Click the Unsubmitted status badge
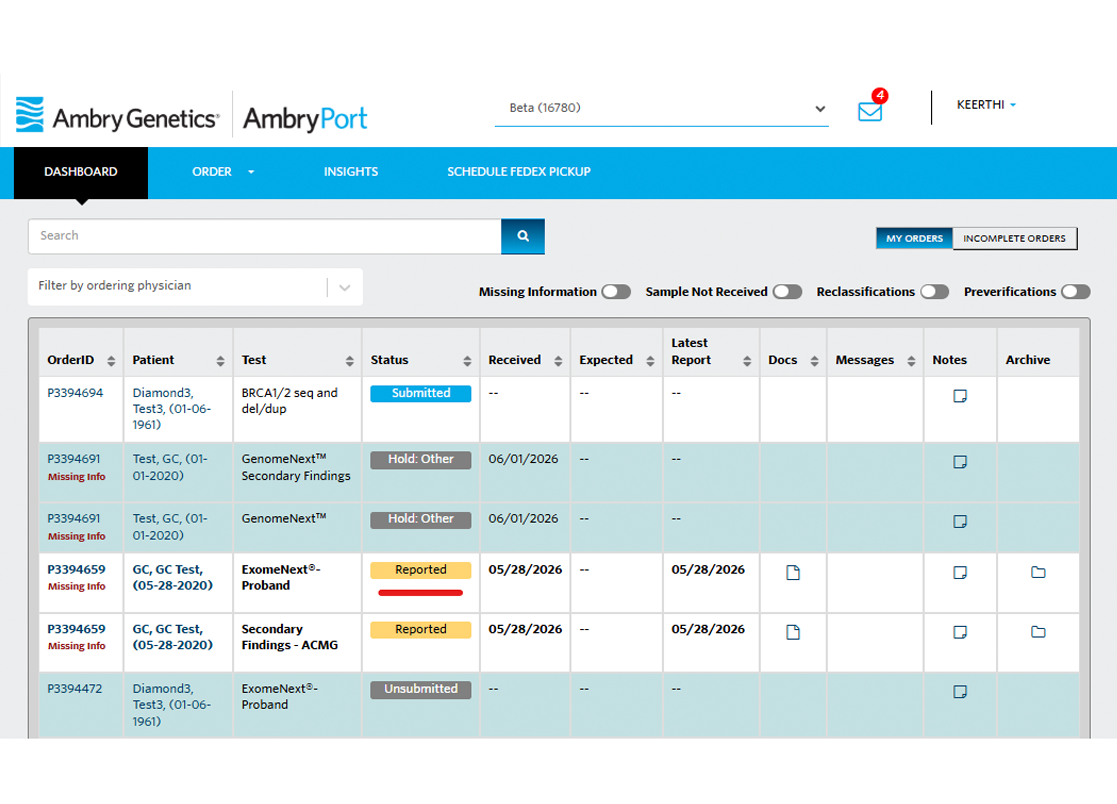Viewport: 1117px width, 804px height. click(420, 689)
